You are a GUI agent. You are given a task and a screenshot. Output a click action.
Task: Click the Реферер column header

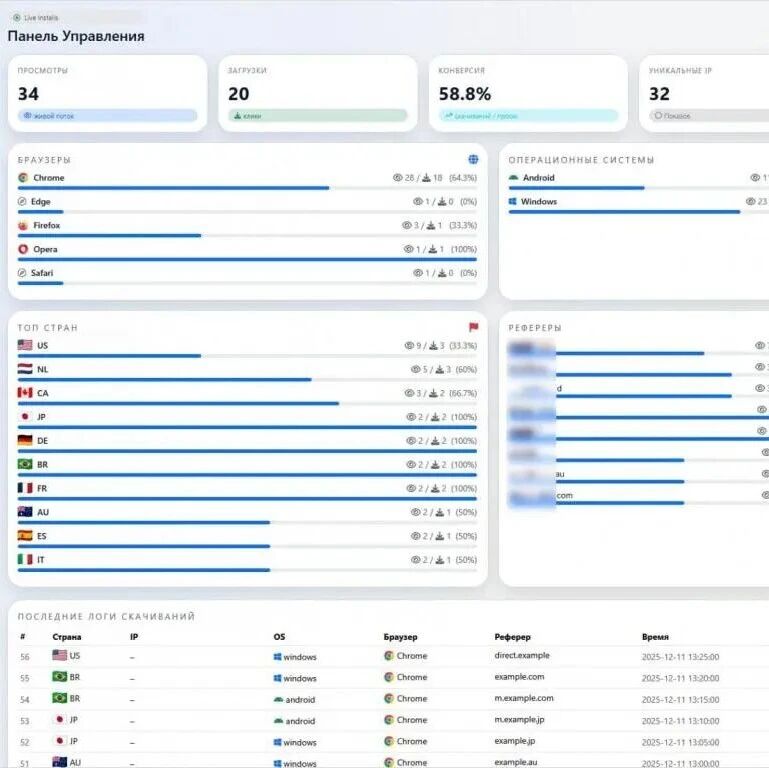513,637
